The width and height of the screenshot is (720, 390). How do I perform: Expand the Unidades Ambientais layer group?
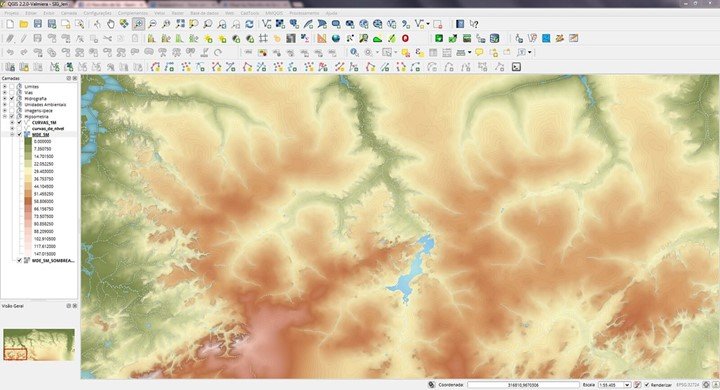pos(5,105)
